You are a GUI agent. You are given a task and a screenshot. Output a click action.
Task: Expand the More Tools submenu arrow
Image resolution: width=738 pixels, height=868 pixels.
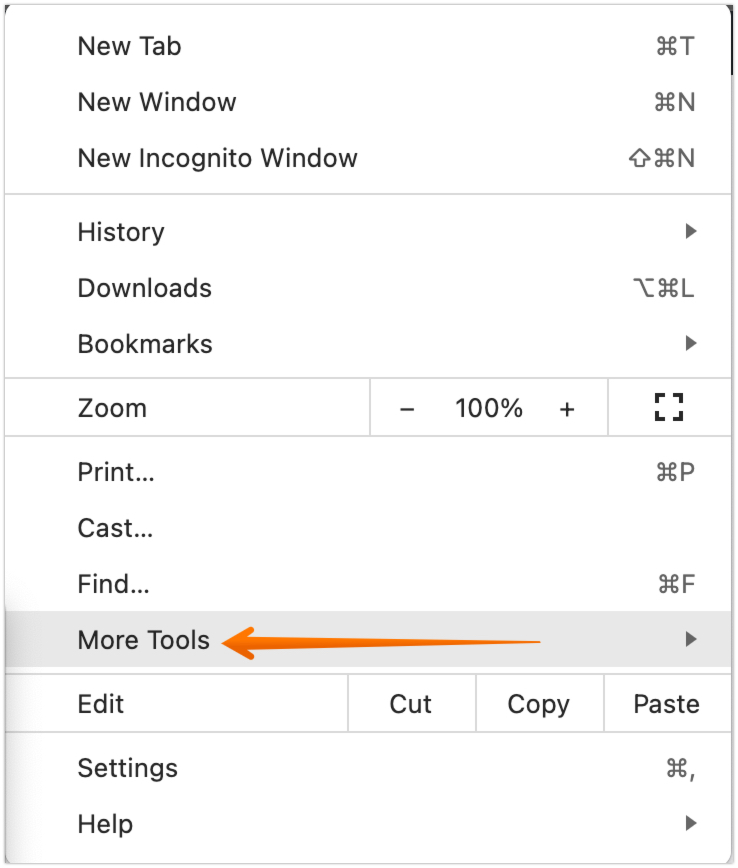click(690, 640)
